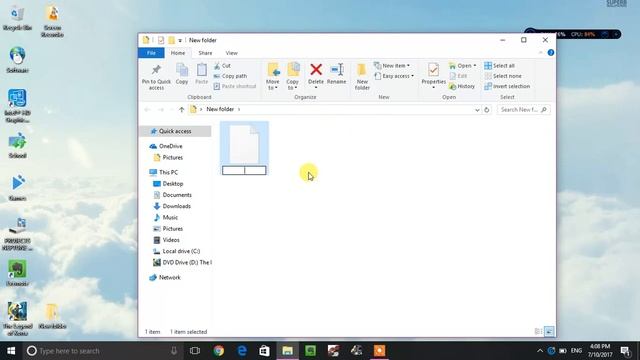The height and width of the screenshot is (360, 640).
Task: Click the Back navigation arrow
Action: pyautogui.click(x=148, y=109)
